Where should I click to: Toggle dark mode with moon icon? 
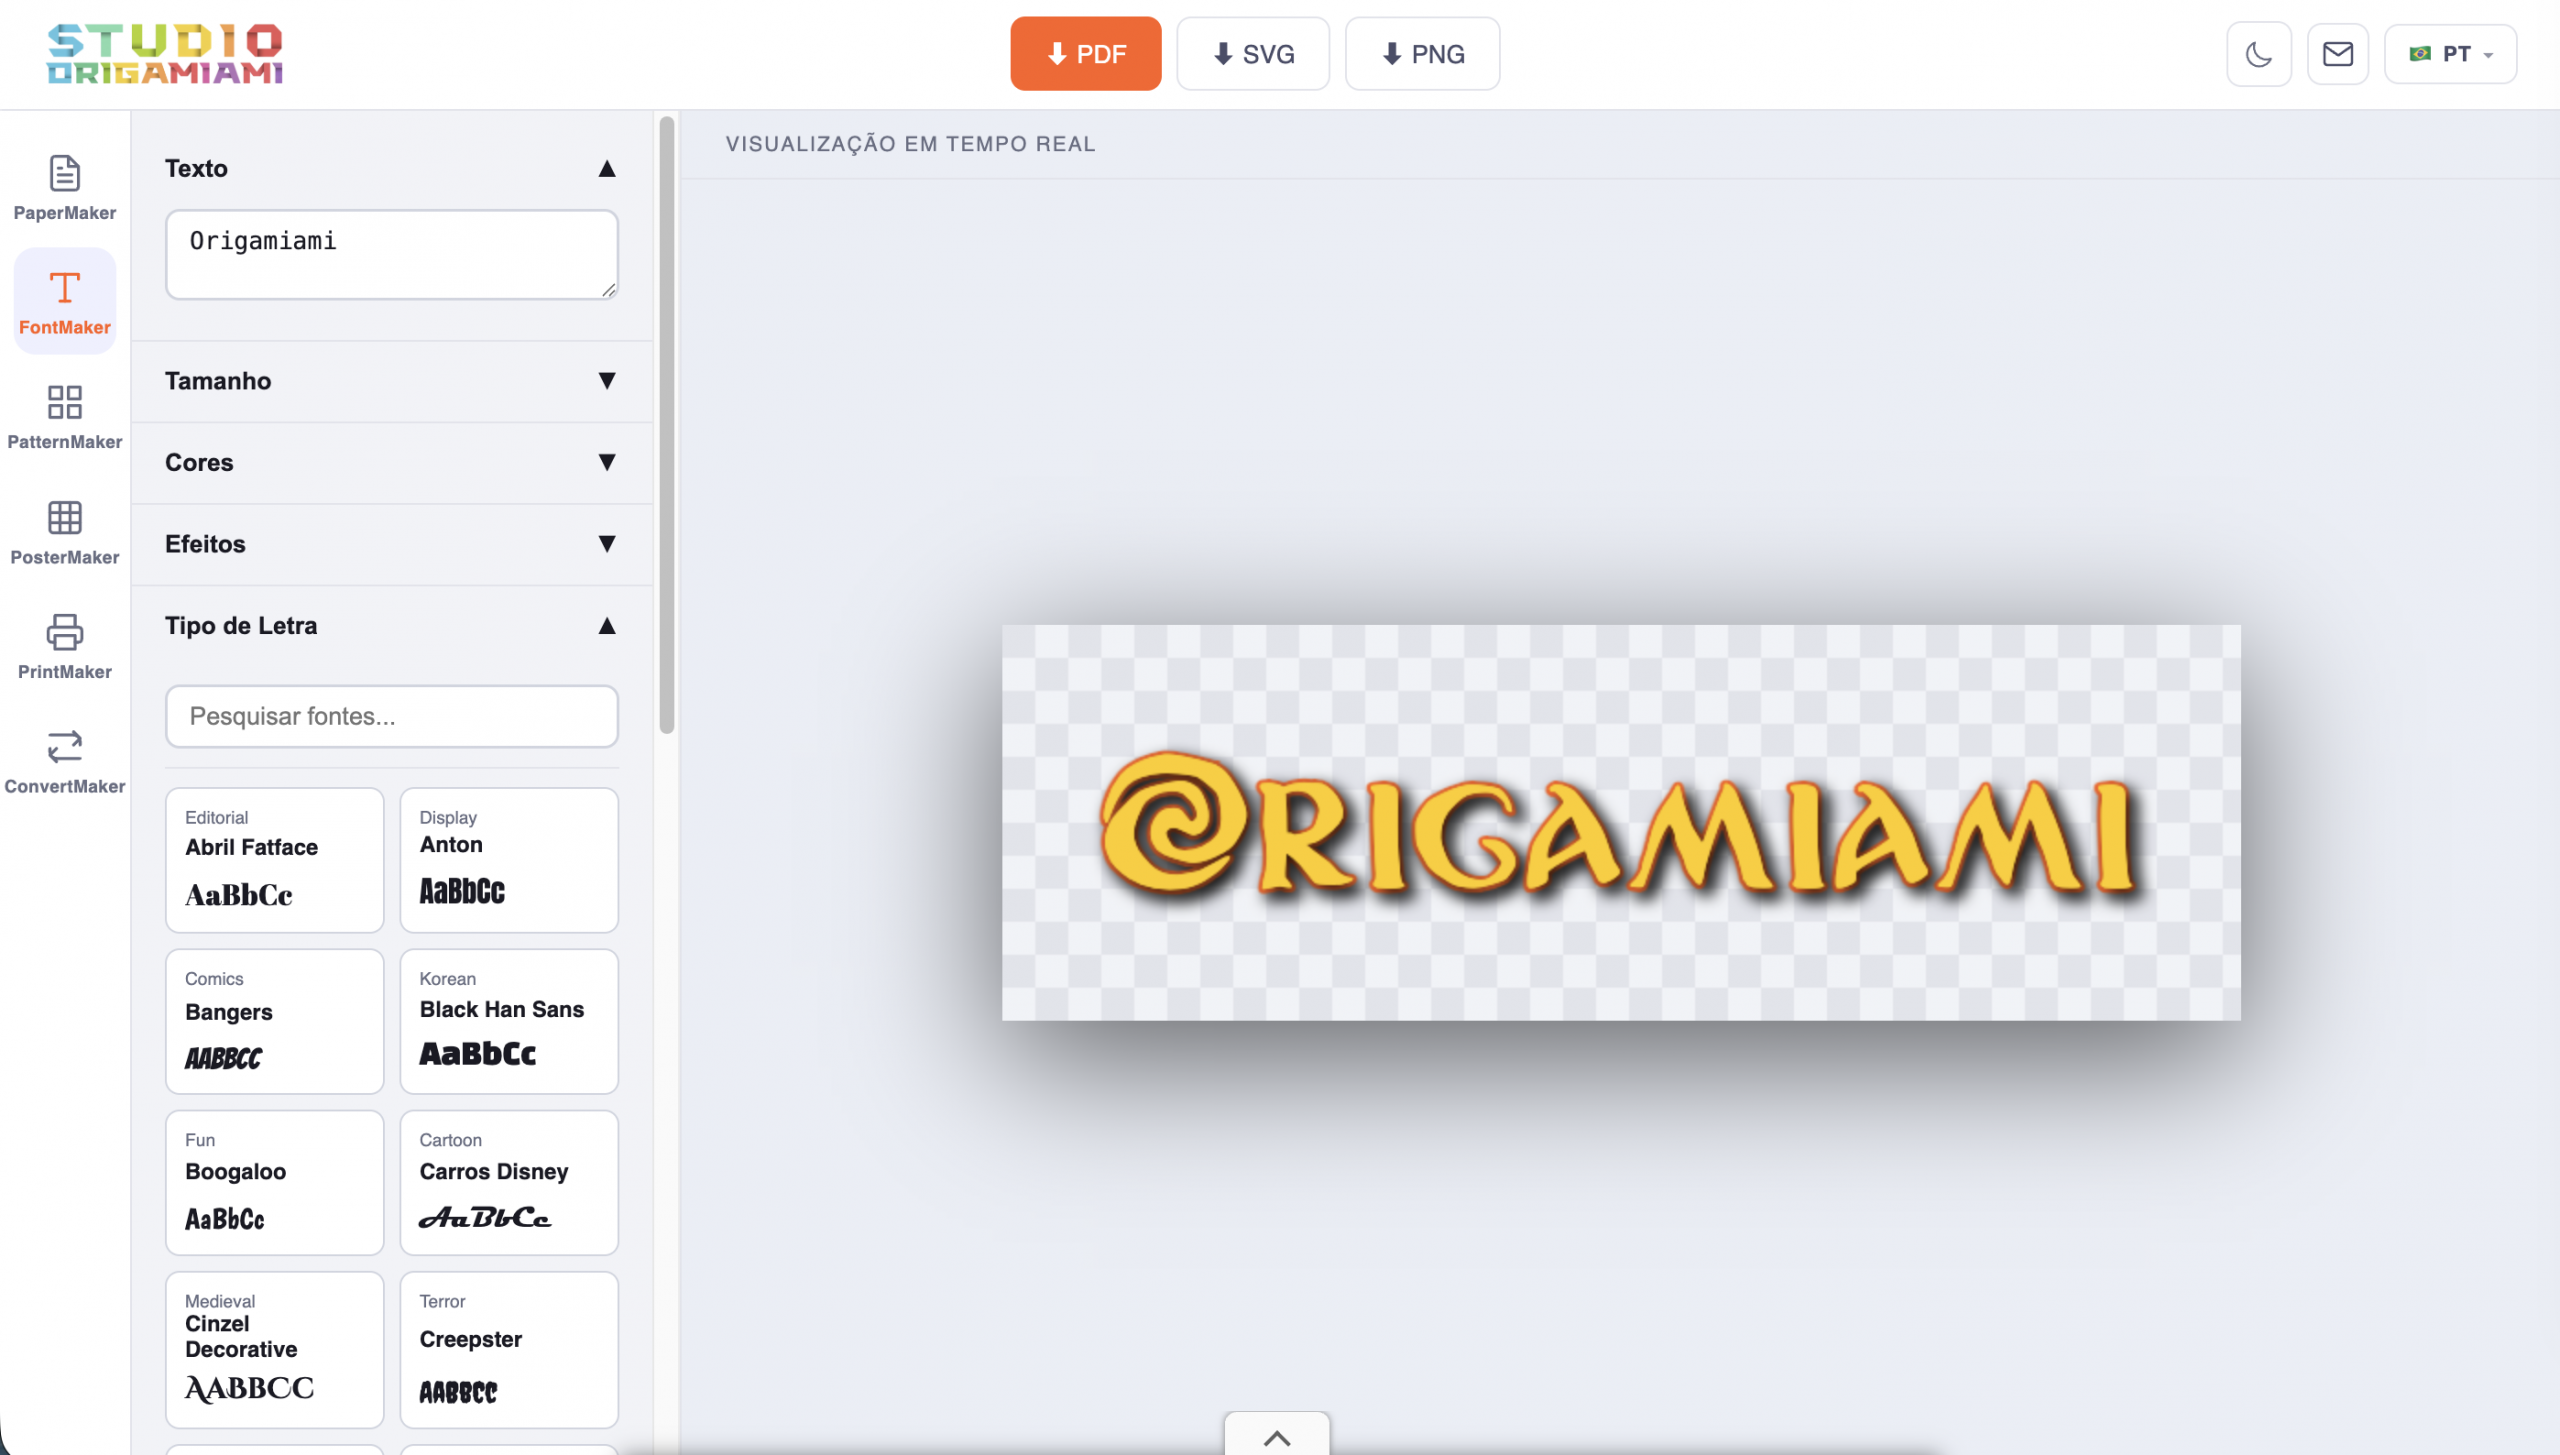[2258, 54]
